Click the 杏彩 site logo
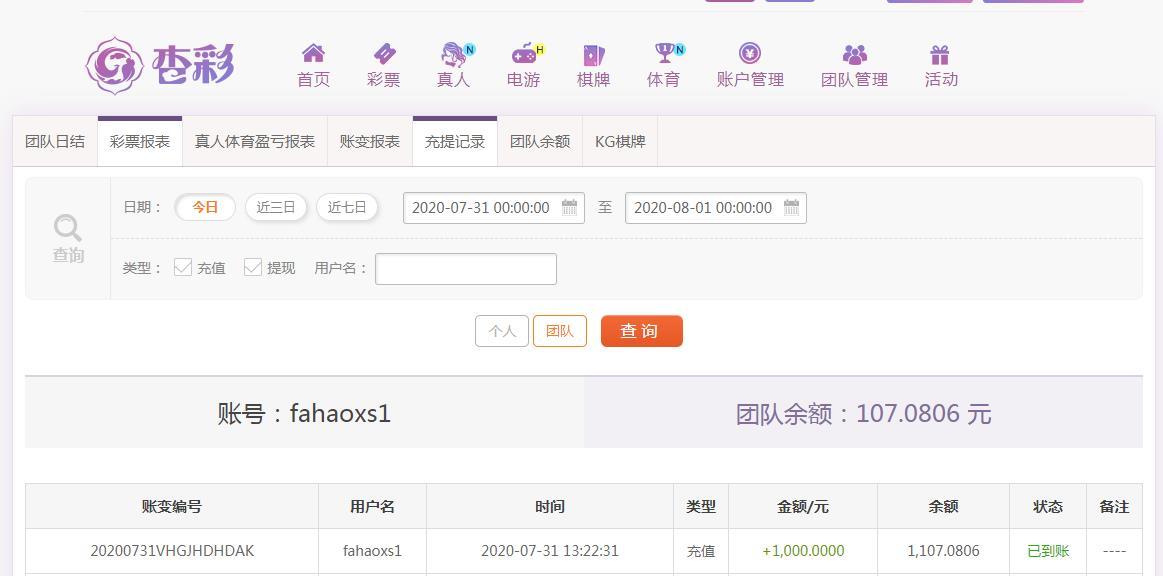 pyautogui.click(x=159, y=65)
